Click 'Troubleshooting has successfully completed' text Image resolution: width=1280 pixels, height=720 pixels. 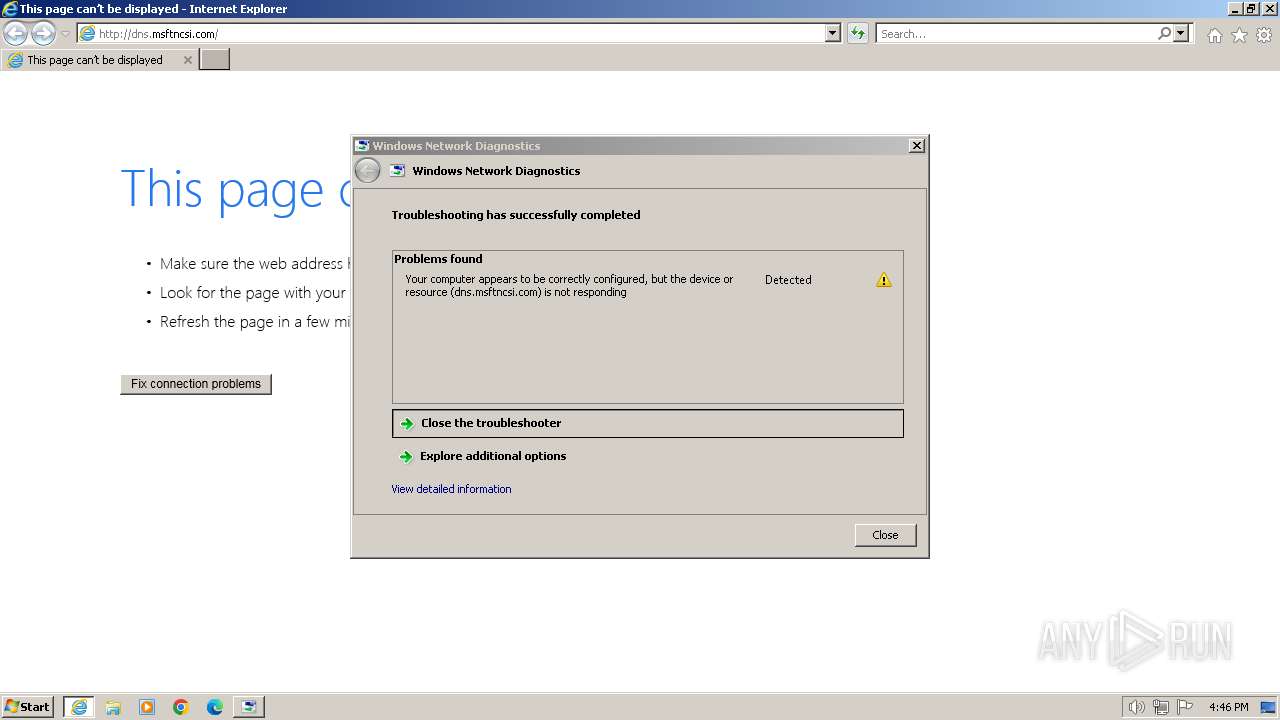pos(516,215)
